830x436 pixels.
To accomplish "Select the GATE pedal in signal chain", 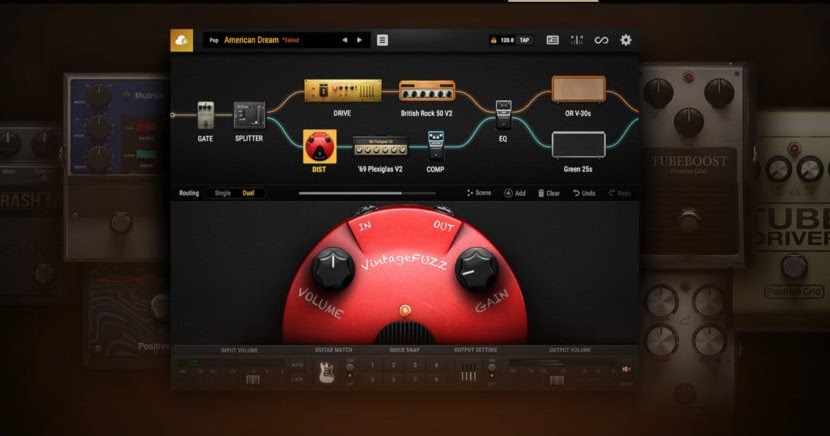I will [x=205, y=115].
